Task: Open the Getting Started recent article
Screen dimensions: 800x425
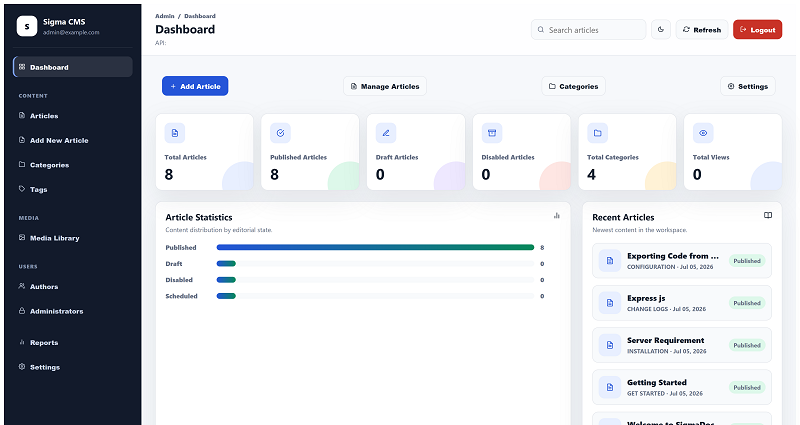Action: click(682, 387)
